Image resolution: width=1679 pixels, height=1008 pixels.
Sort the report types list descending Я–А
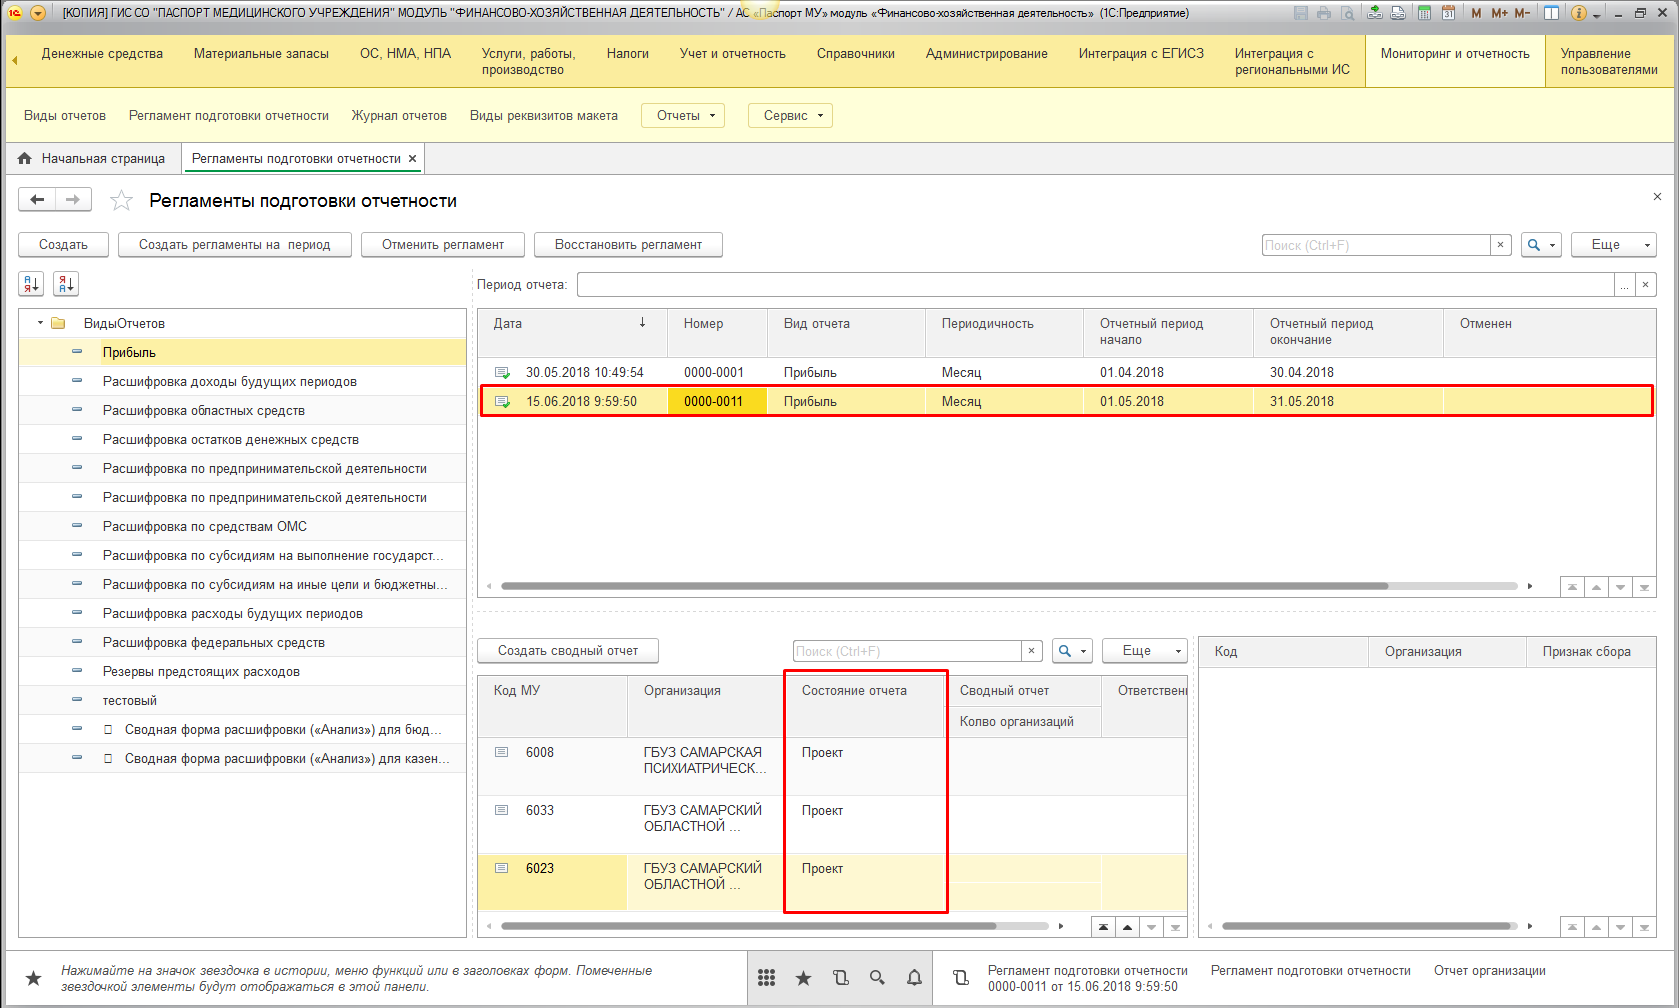(x=66, y=284)
